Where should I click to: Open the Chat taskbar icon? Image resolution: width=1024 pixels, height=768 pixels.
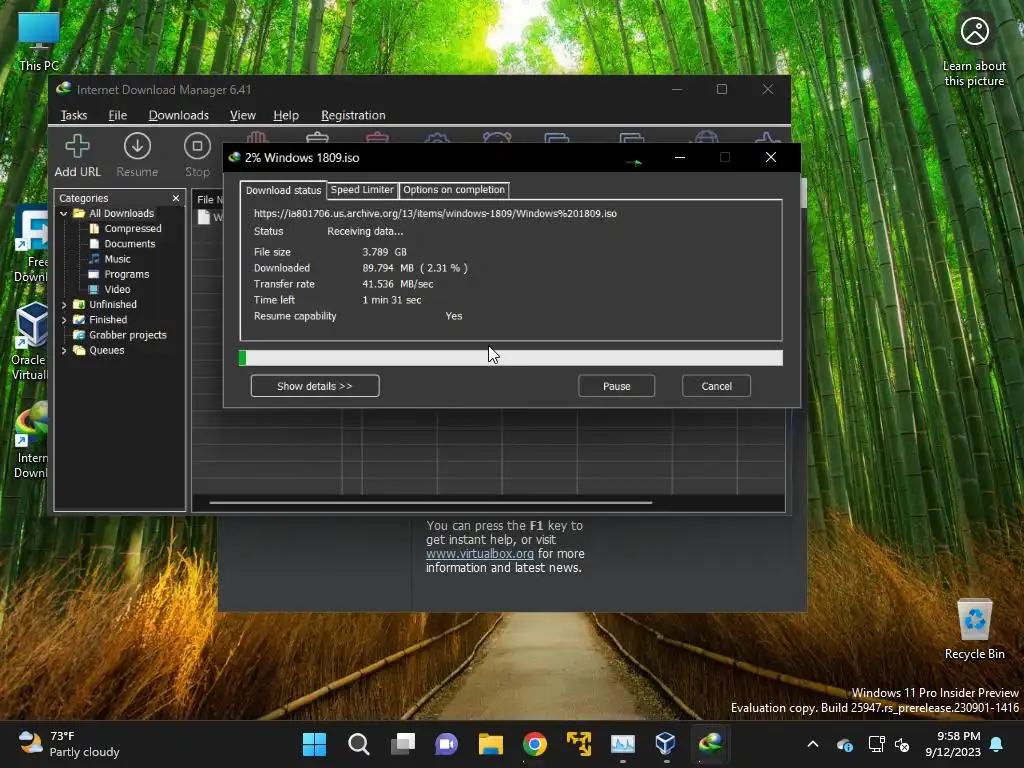coord(447,744)
